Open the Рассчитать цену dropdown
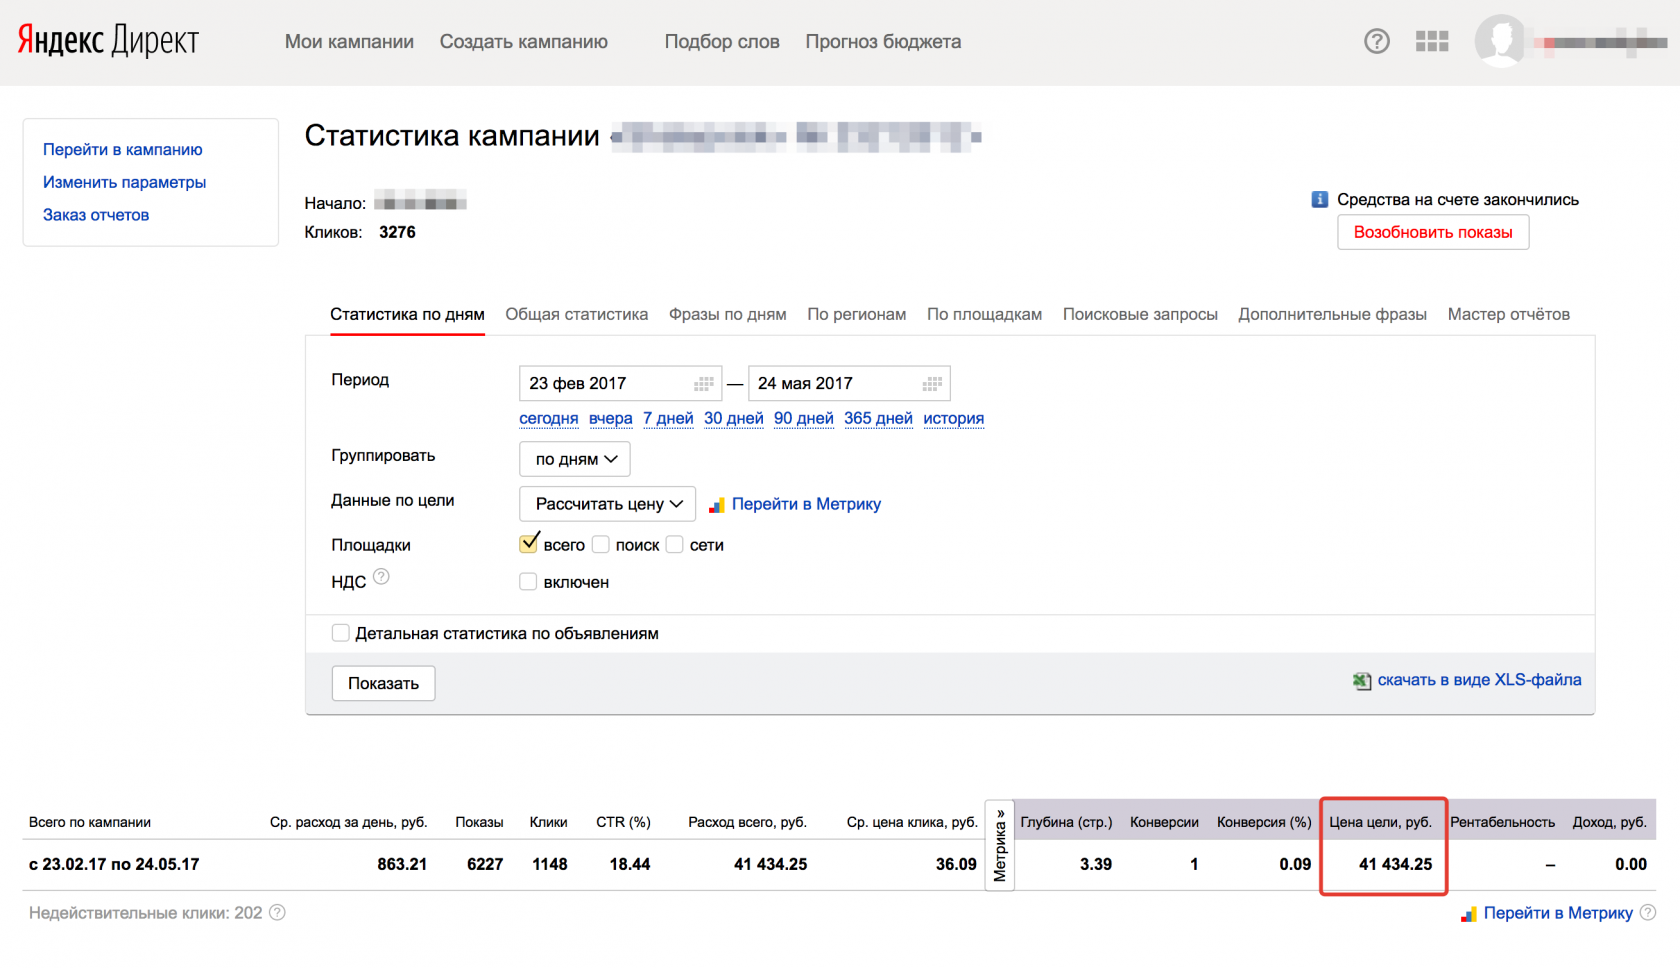This screenshot has width=1680, height=968. tap(608, 504)
